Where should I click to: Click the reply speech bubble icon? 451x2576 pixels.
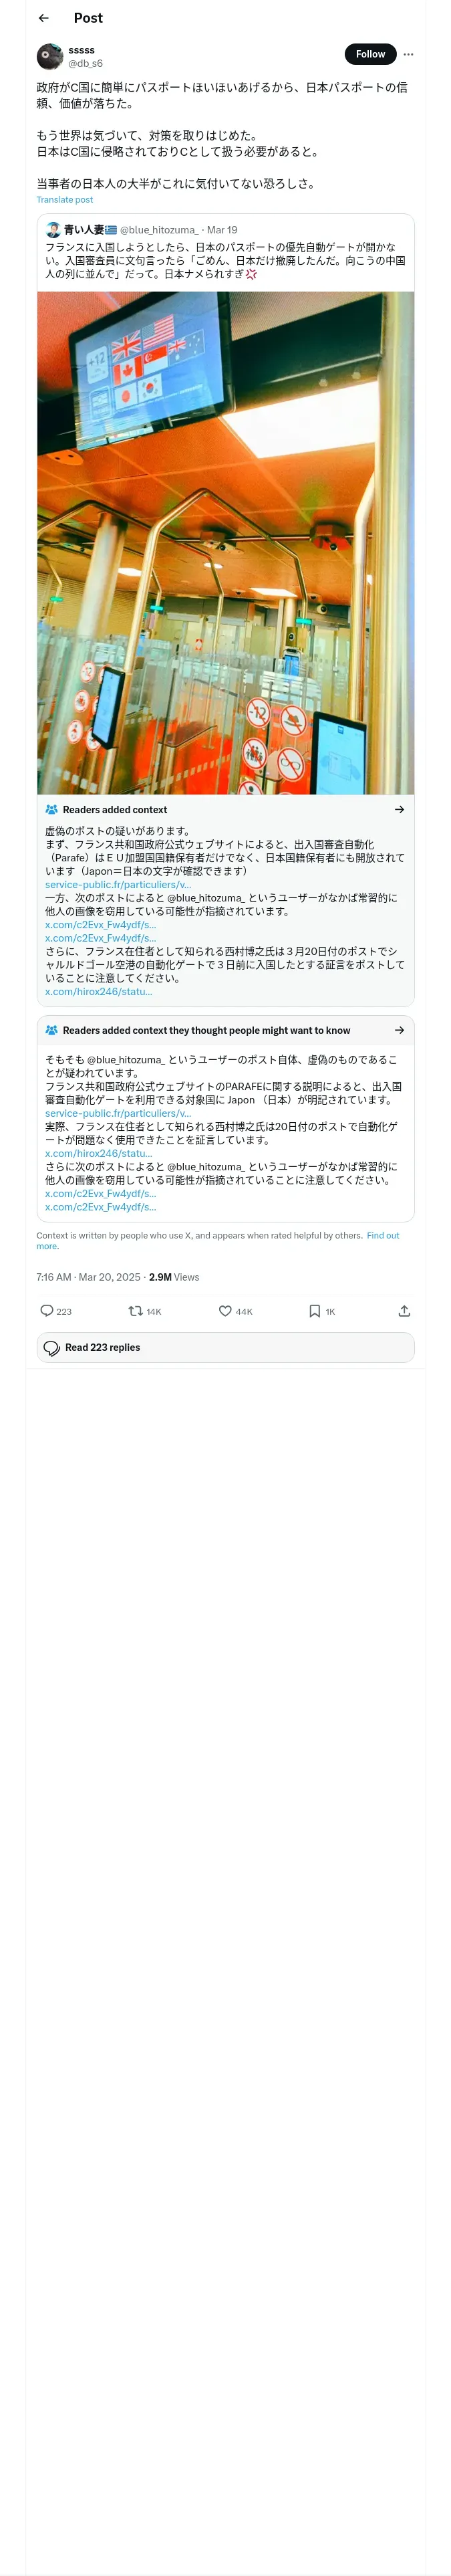[47, 1310]
